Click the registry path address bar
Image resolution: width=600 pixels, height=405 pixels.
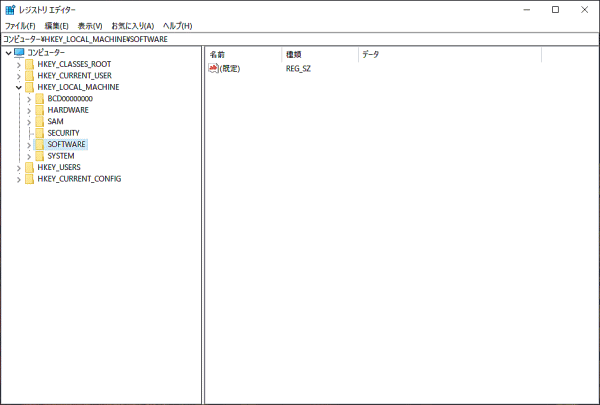tap(300, 39)
